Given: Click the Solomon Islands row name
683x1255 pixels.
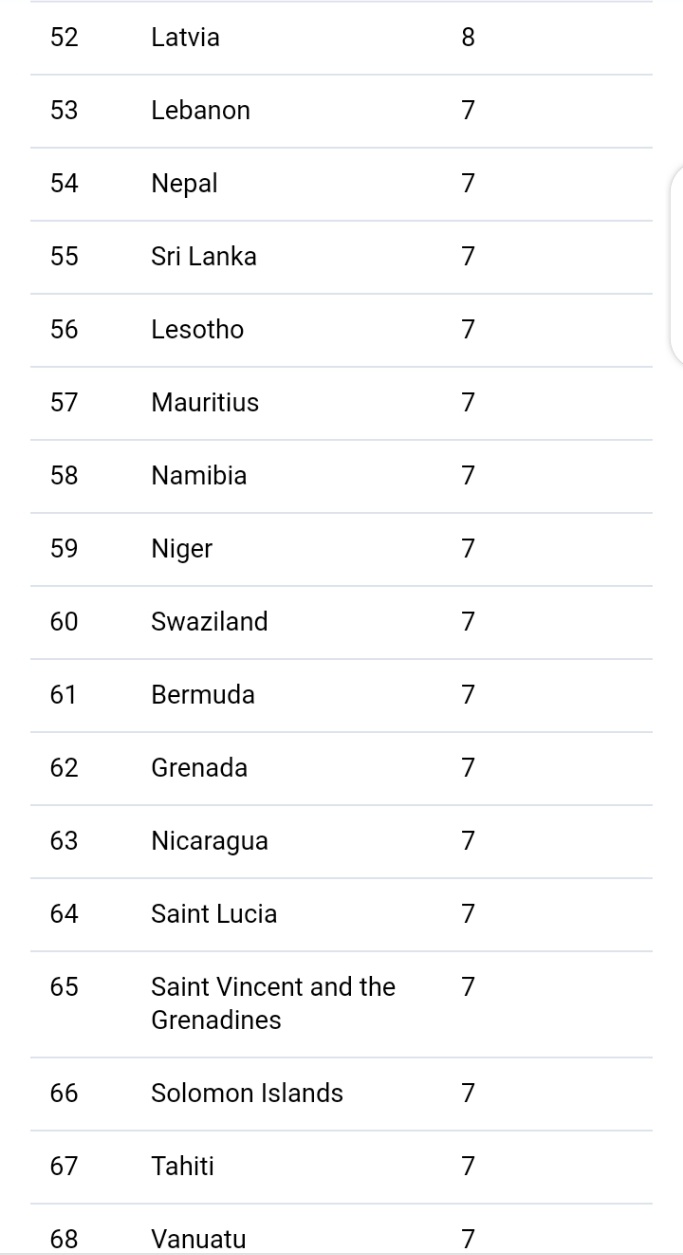Looking at the screenshot, I should point(246,1093).
